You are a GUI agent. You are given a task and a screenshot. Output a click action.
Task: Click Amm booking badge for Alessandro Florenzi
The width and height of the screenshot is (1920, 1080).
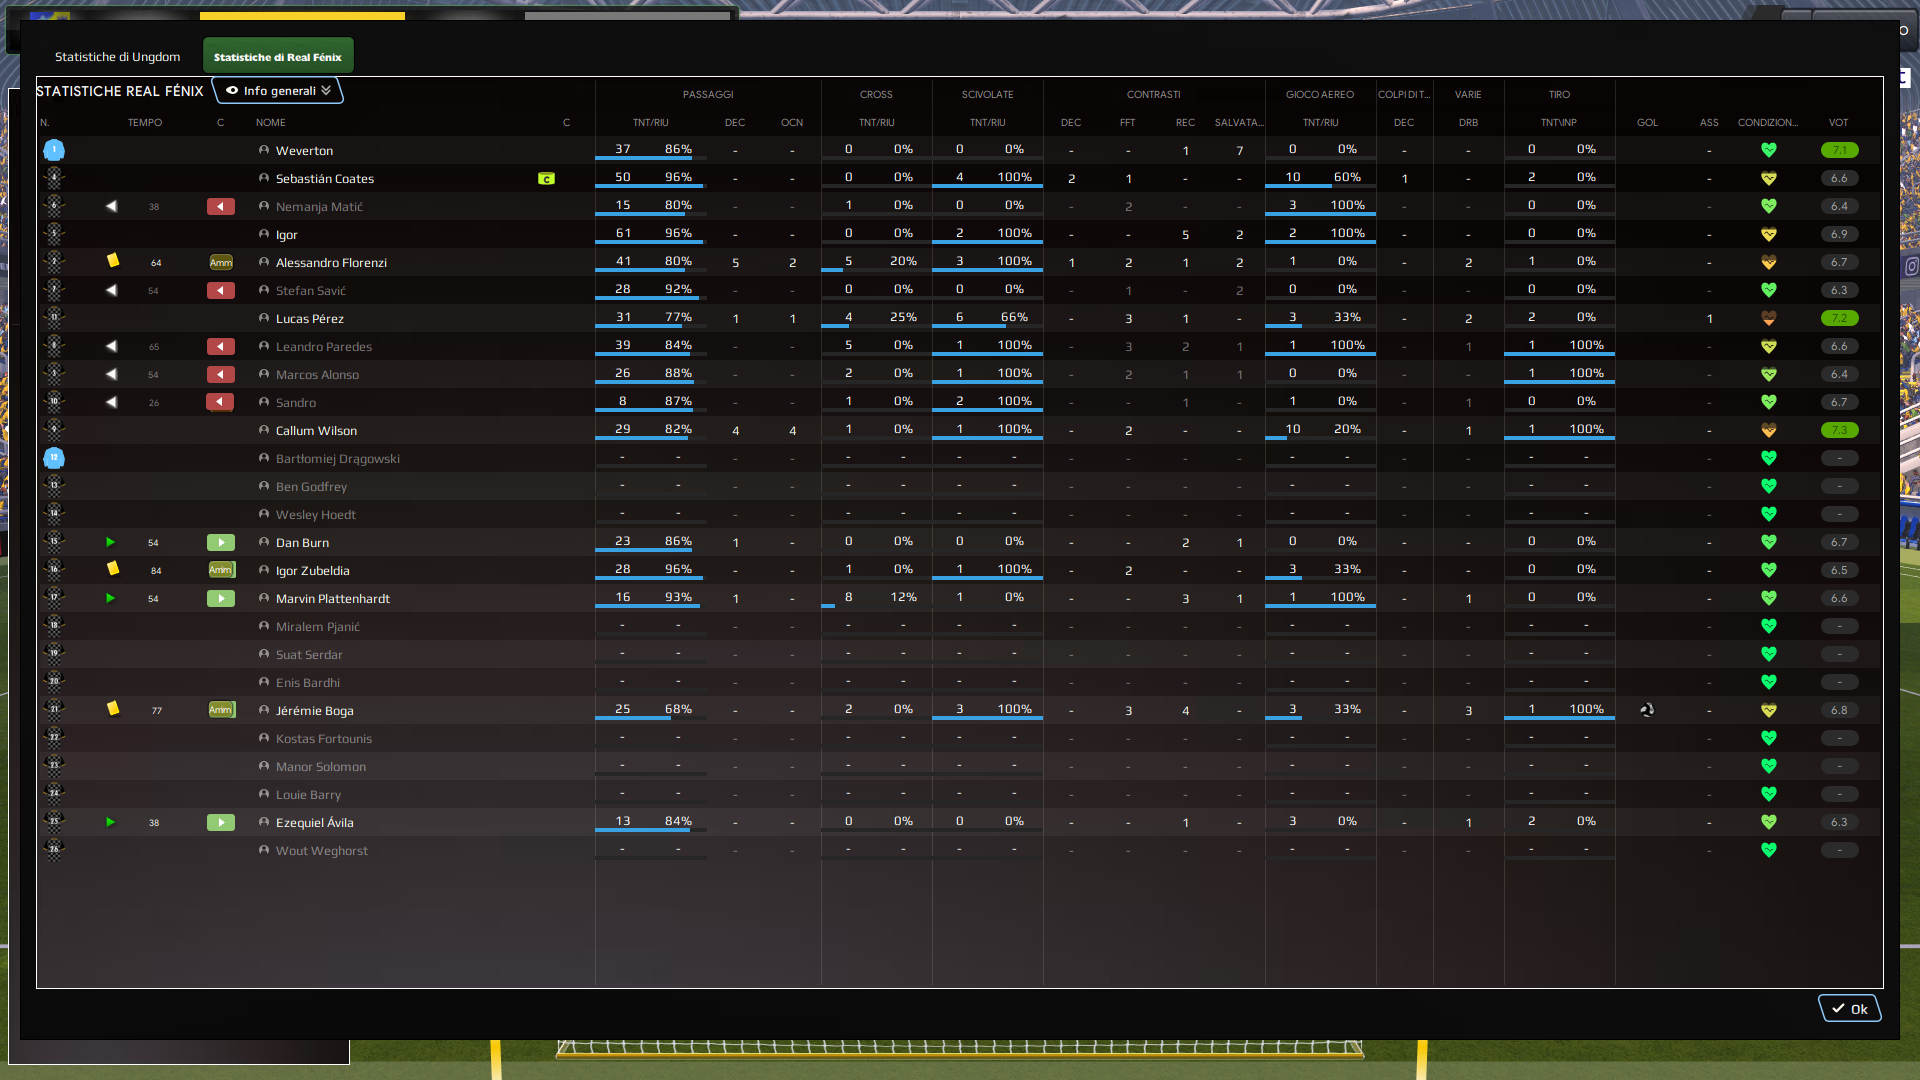pos(221,263)
